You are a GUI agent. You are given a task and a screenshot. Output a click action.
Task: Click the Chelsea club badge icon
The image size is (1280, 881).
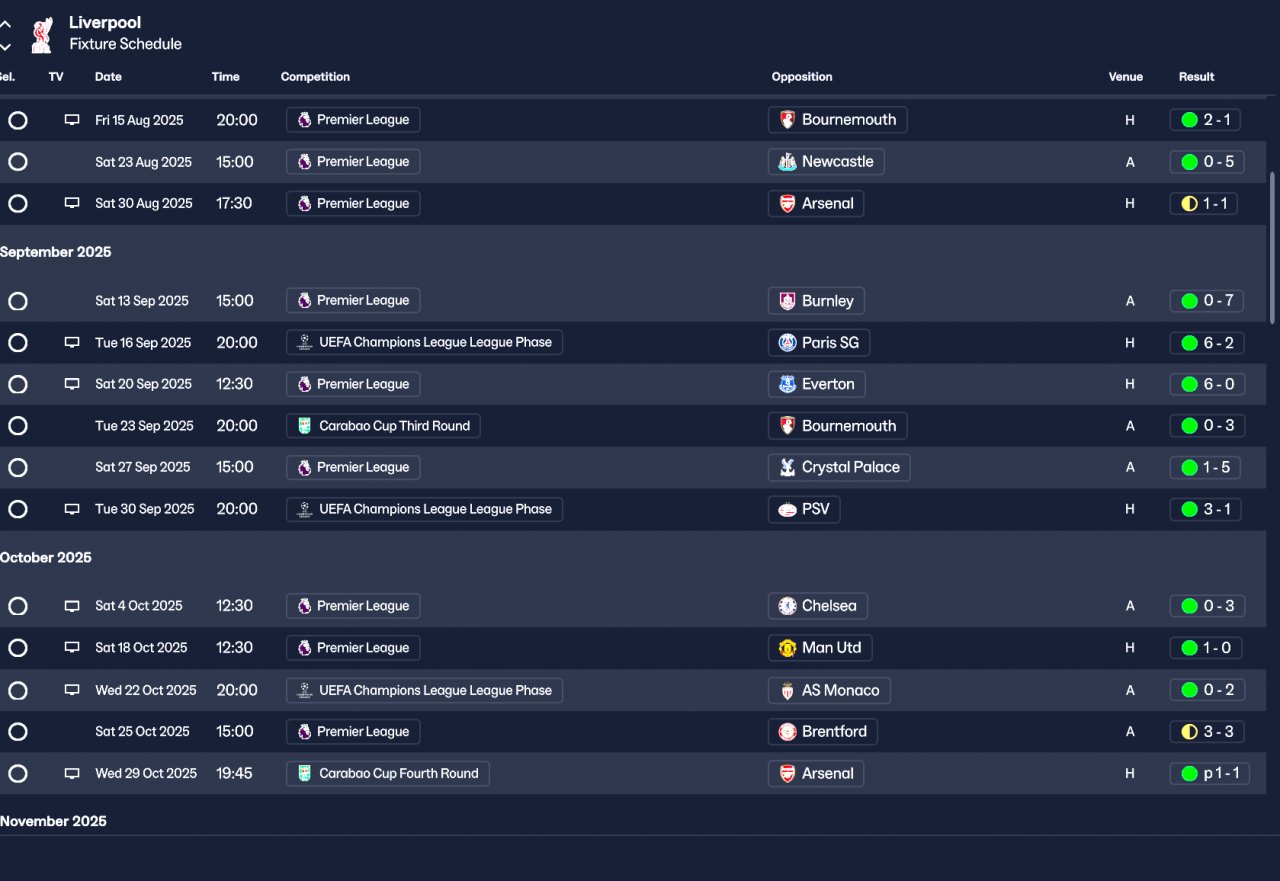click(788, 606)
